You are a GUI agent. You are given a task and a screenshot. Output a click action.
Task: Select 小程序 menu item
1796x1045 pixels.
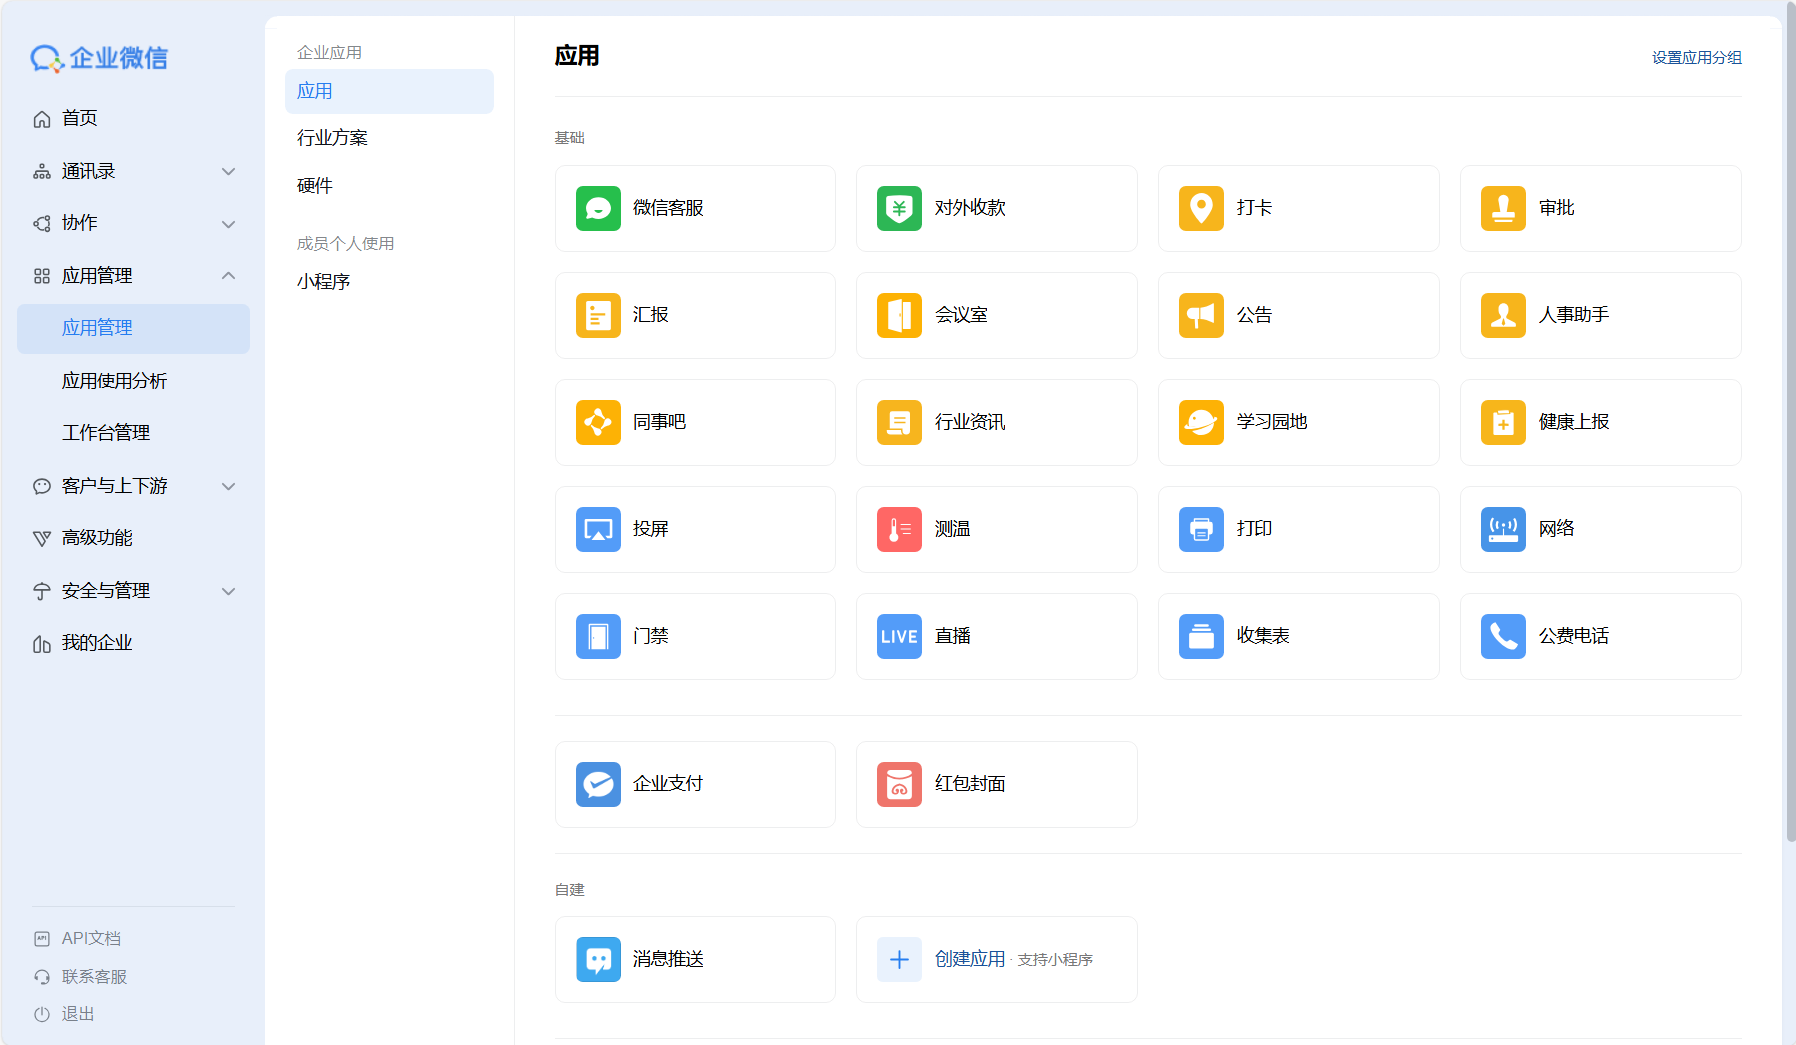point(323,282)
